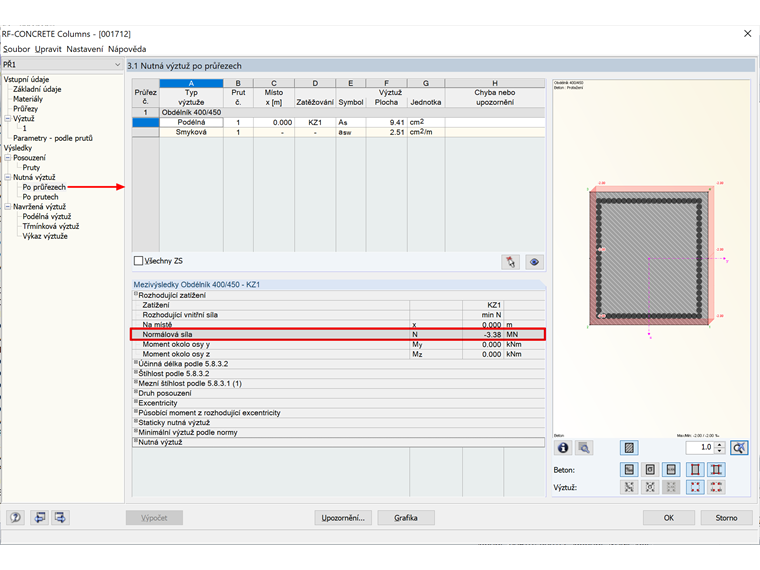Click the OK button
Screen dimensions: 760x570
click(669, 518)
